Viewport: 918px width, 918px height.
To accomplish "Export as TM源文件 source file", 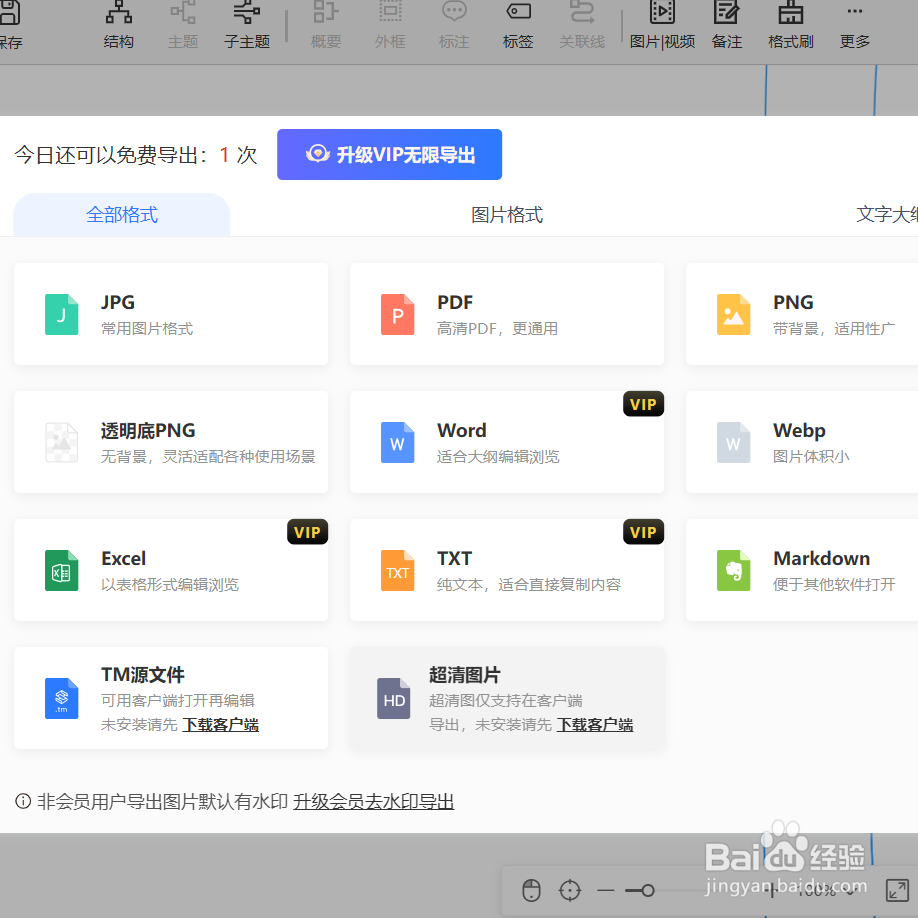I will coord(171,698).
